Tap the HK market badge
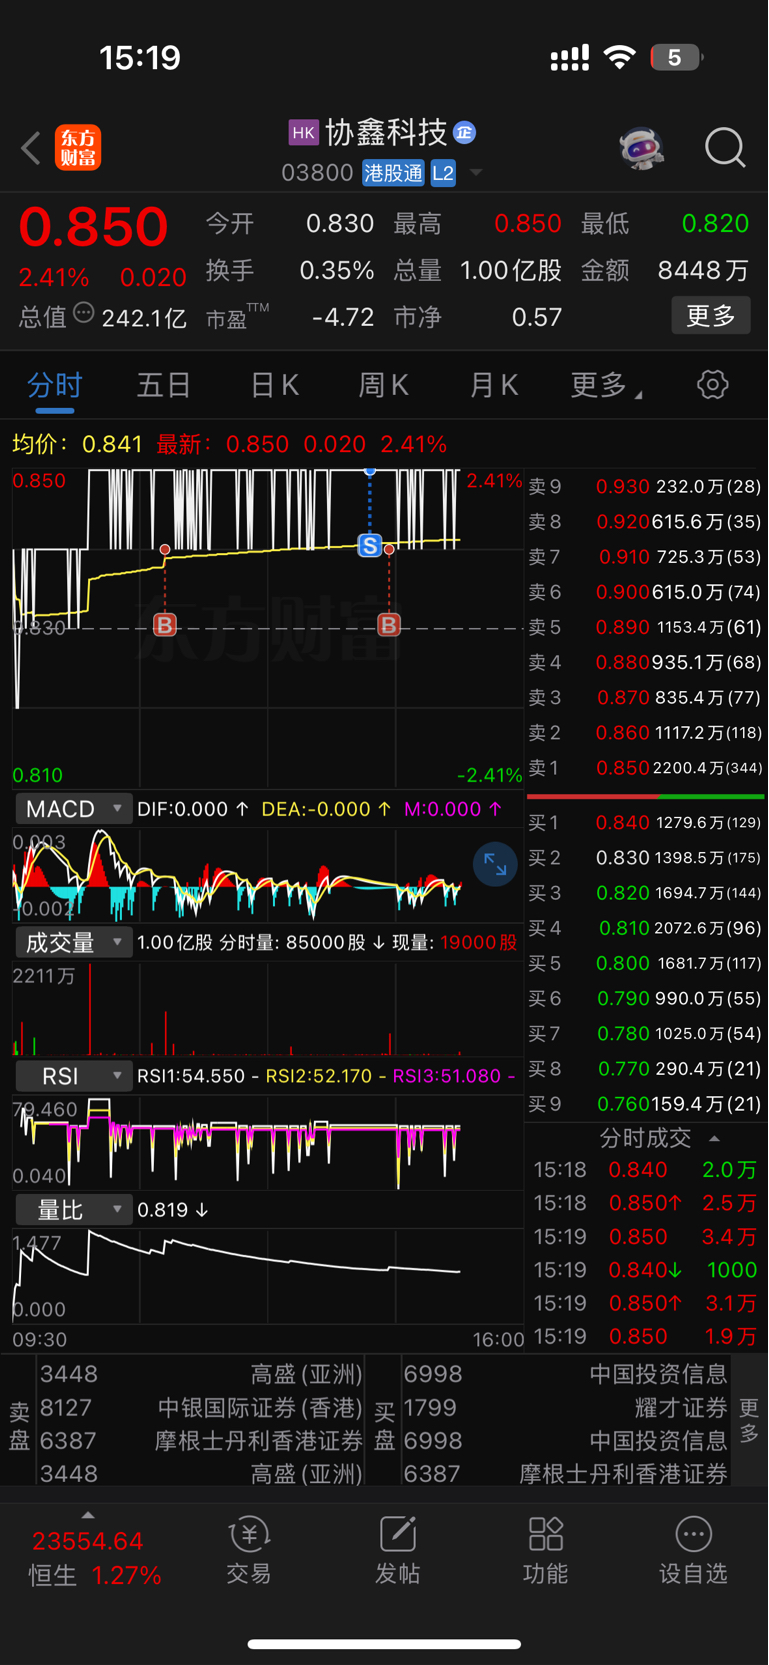Viewport: 769px width, 1665px height. (303, 132)
